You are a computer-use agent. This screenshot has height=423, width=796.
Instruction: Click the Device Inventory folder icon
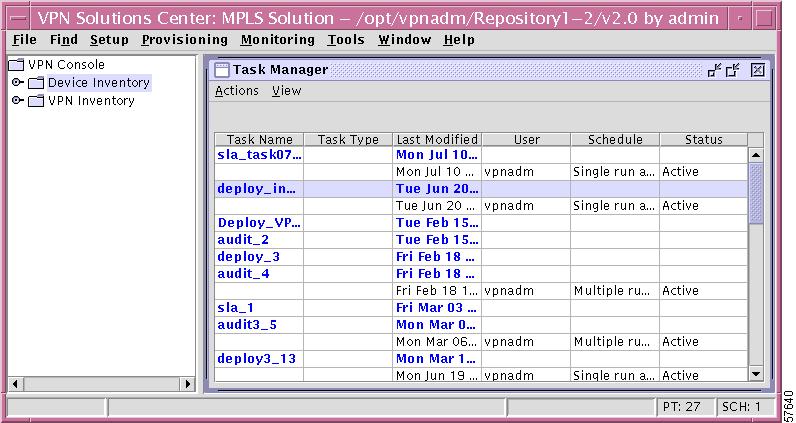(36, 83)
